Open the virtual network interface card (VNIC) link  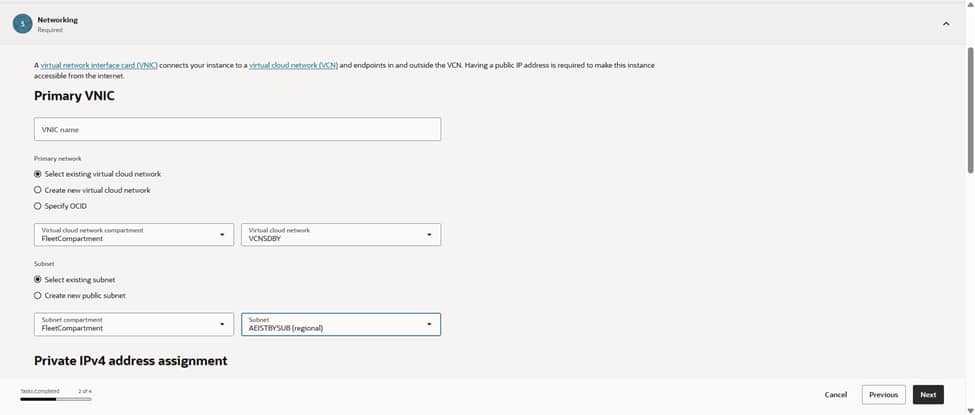click(x=99, y=65)
